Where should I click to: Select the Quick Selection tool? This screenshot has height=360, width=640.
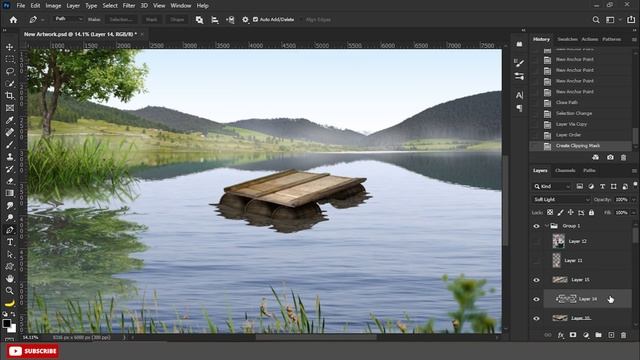click(x=9, y=84)
